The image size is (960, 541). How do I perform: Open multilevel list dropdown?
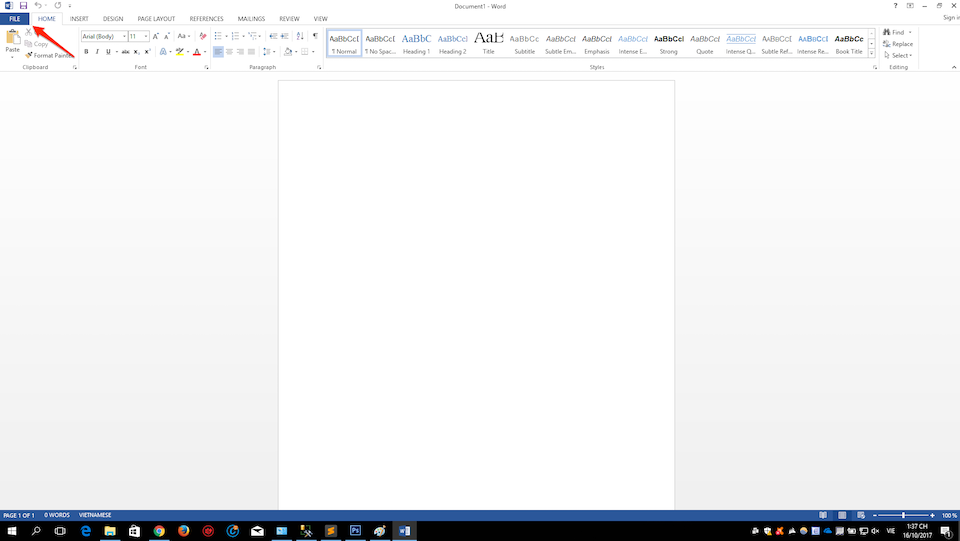260,36
